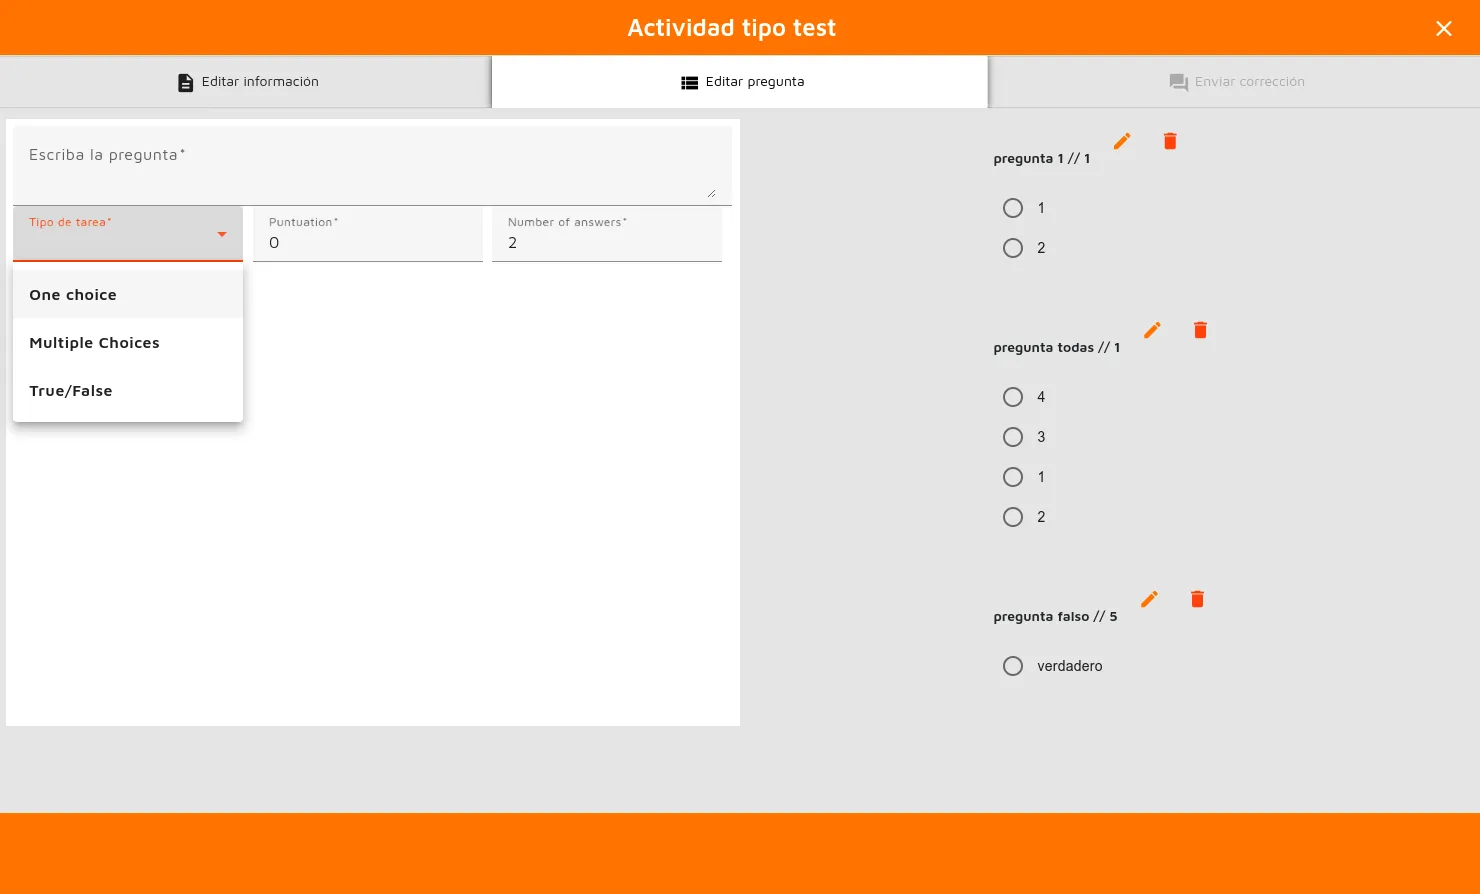Choose radio option 4 under pregunta todas
This screenshot has width=1480, height=894.
click(1013, 397)
